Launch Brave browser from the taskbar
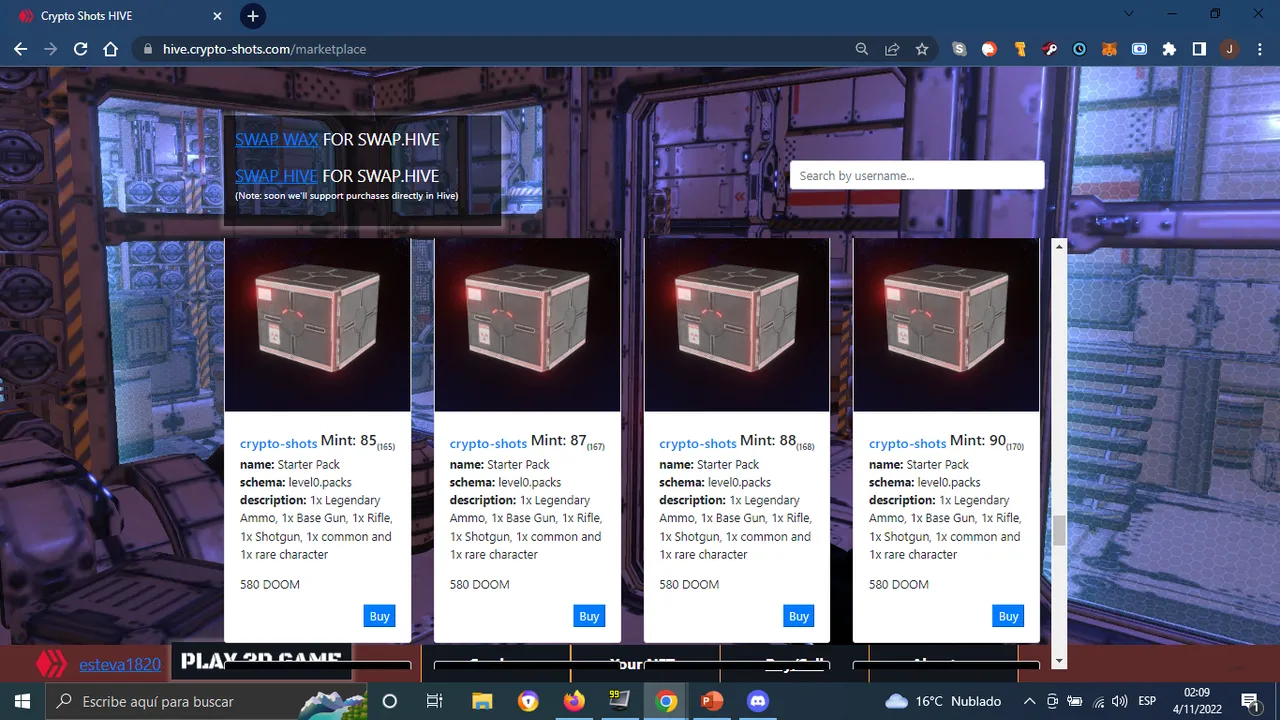The width and height of the screenshot is (1280, 720). pyautogui.click(x=528, y=701)
